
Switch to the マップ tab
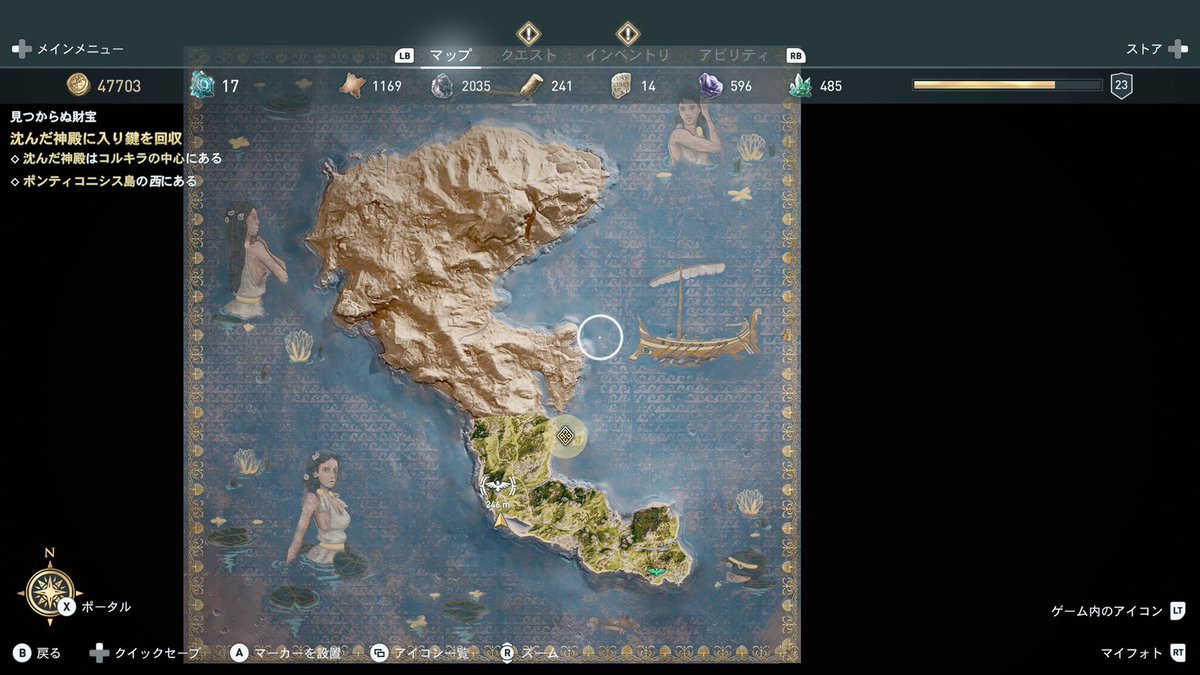(450, 55)
